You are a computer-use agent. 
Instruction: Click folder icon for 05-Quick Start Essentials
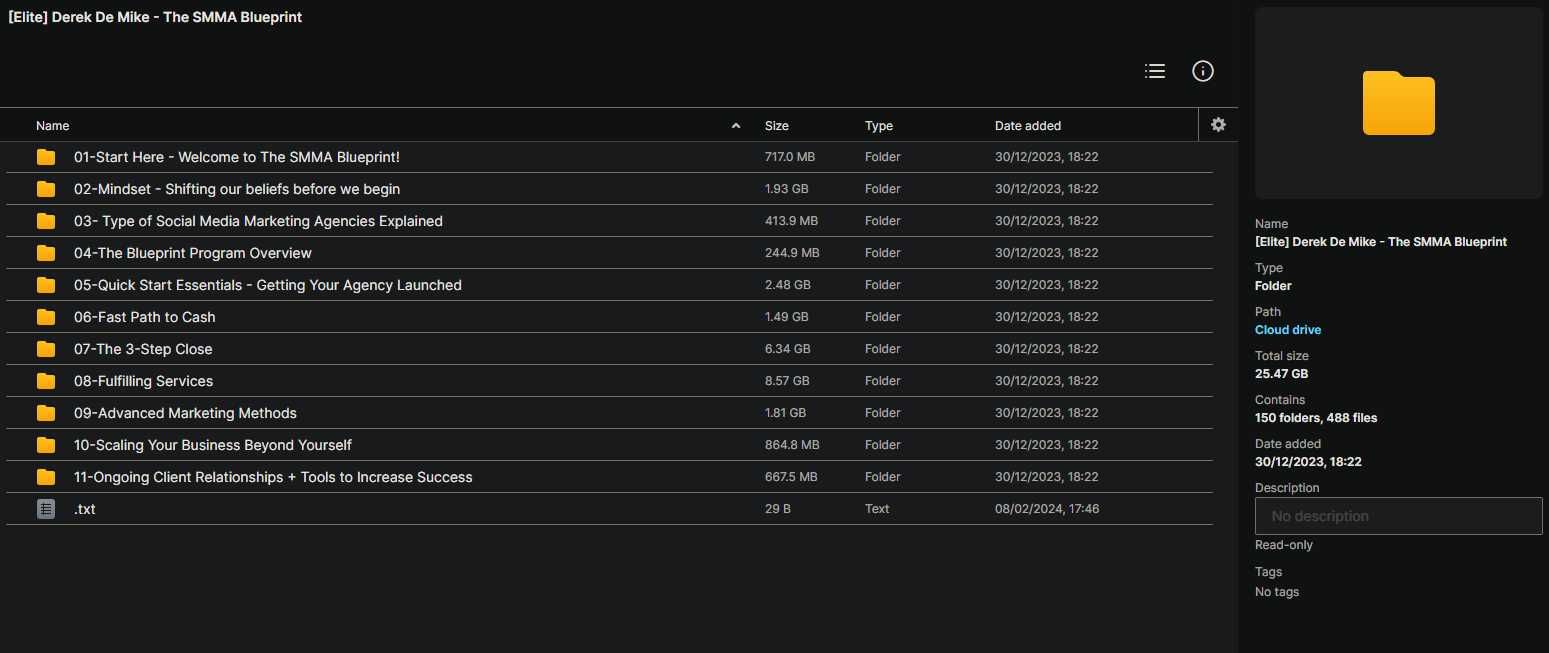tap(46, 285)
